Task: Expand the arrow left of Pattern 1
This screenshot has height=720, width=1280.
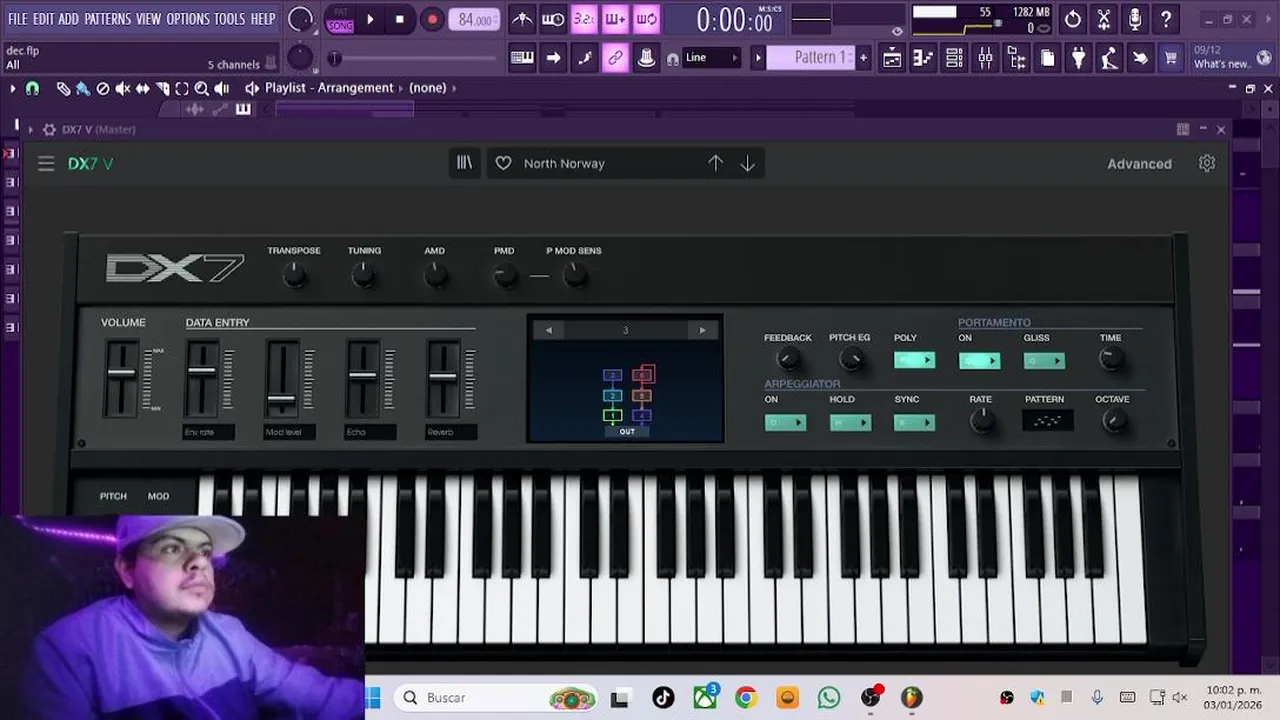Action: pyautogui.click(x=758, y=58)
